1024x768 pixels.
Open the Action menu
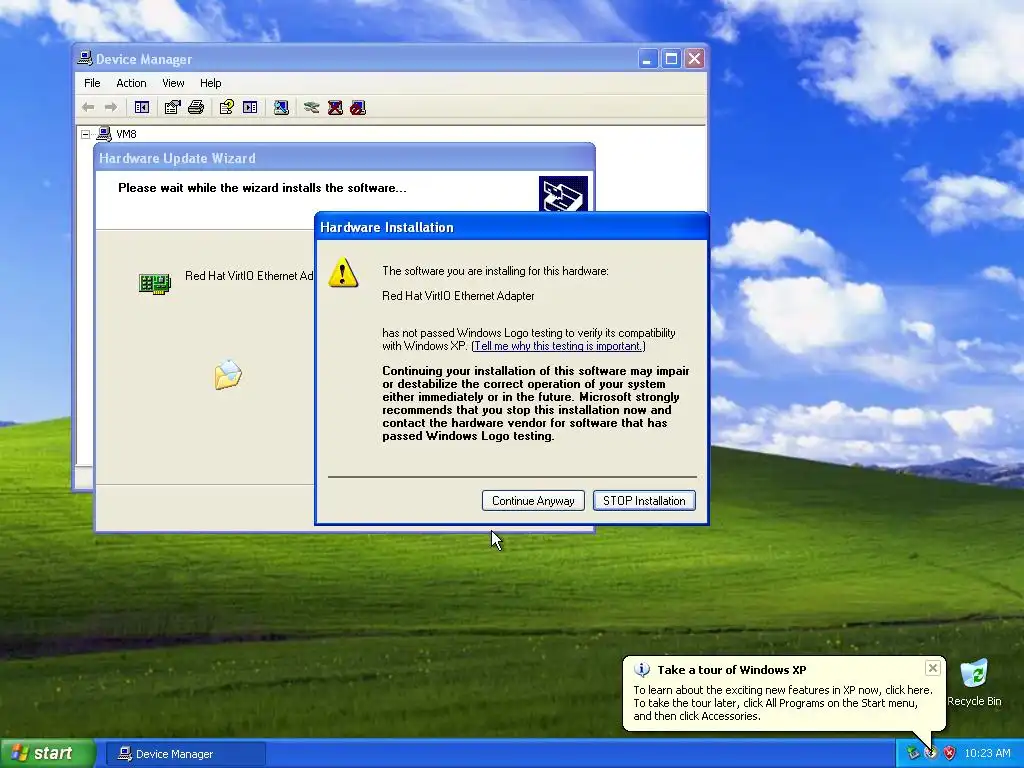[x=131, y=83]
